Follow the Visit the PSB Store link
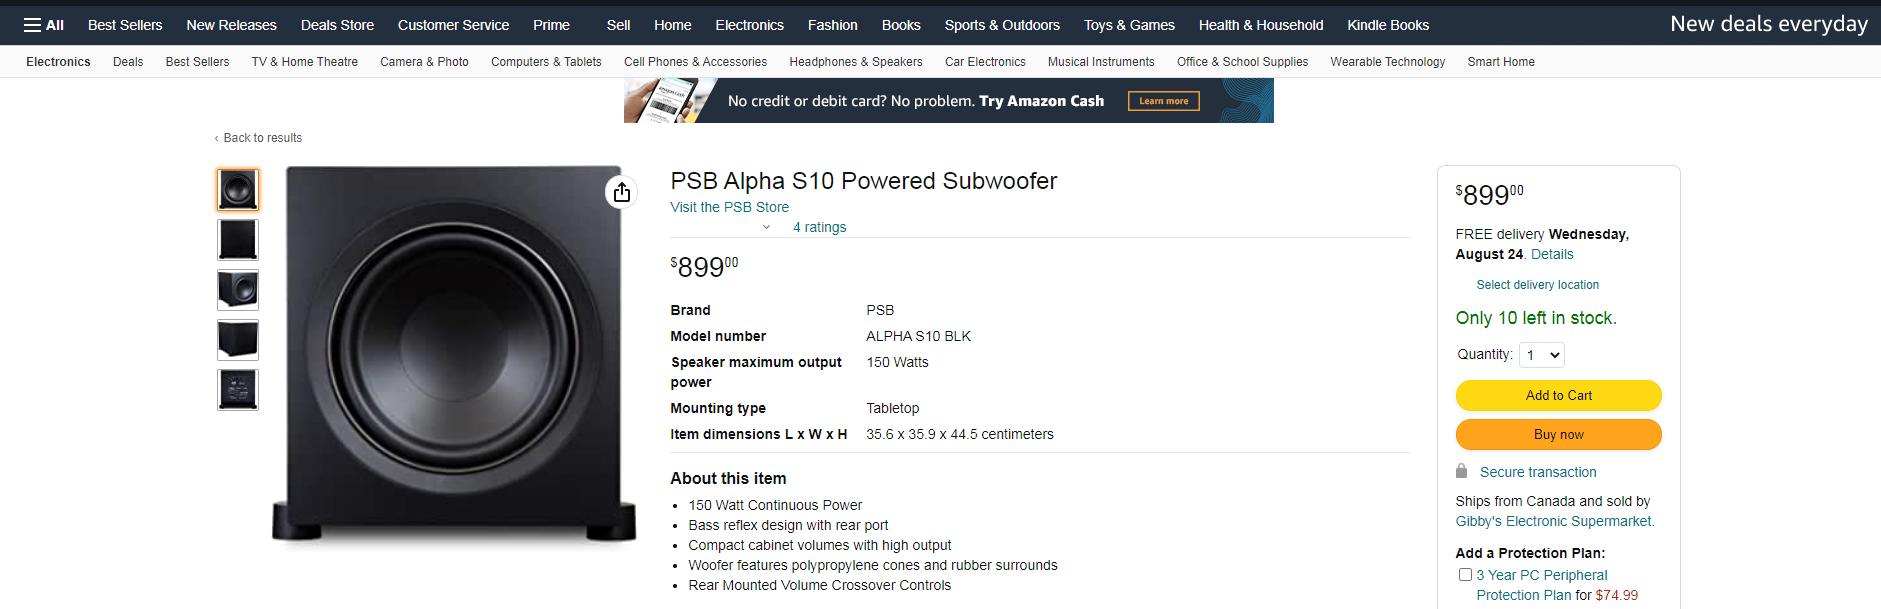Screen dimensions: 1881x609 [729, 207]
